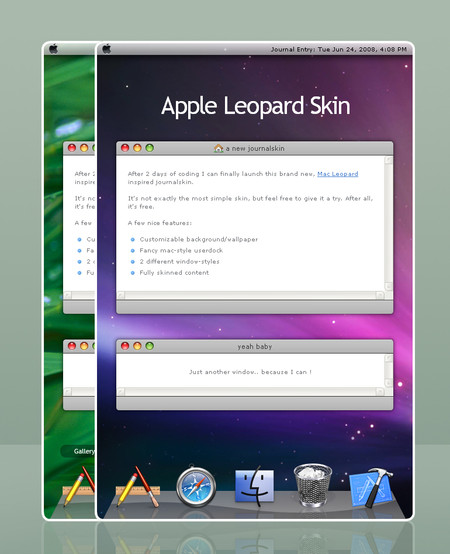Zoom the 'a new journalskin' window
The height and width of the screenshot is (554, 450).
click(x=149, y=148)
